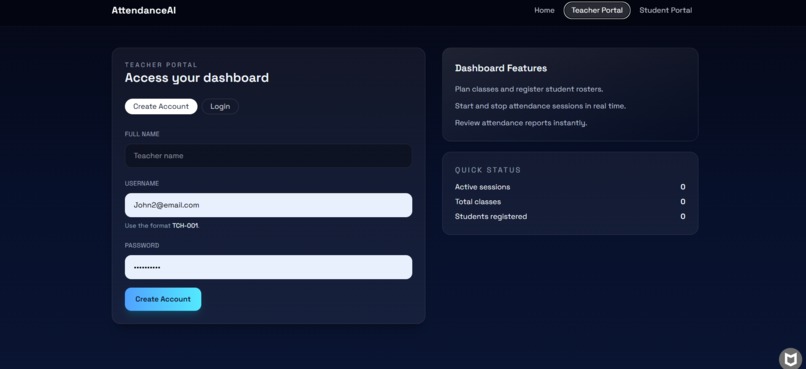Click the Active sessions count value
The height and width of the screenshot is (369, 806).
click(683, 187)
